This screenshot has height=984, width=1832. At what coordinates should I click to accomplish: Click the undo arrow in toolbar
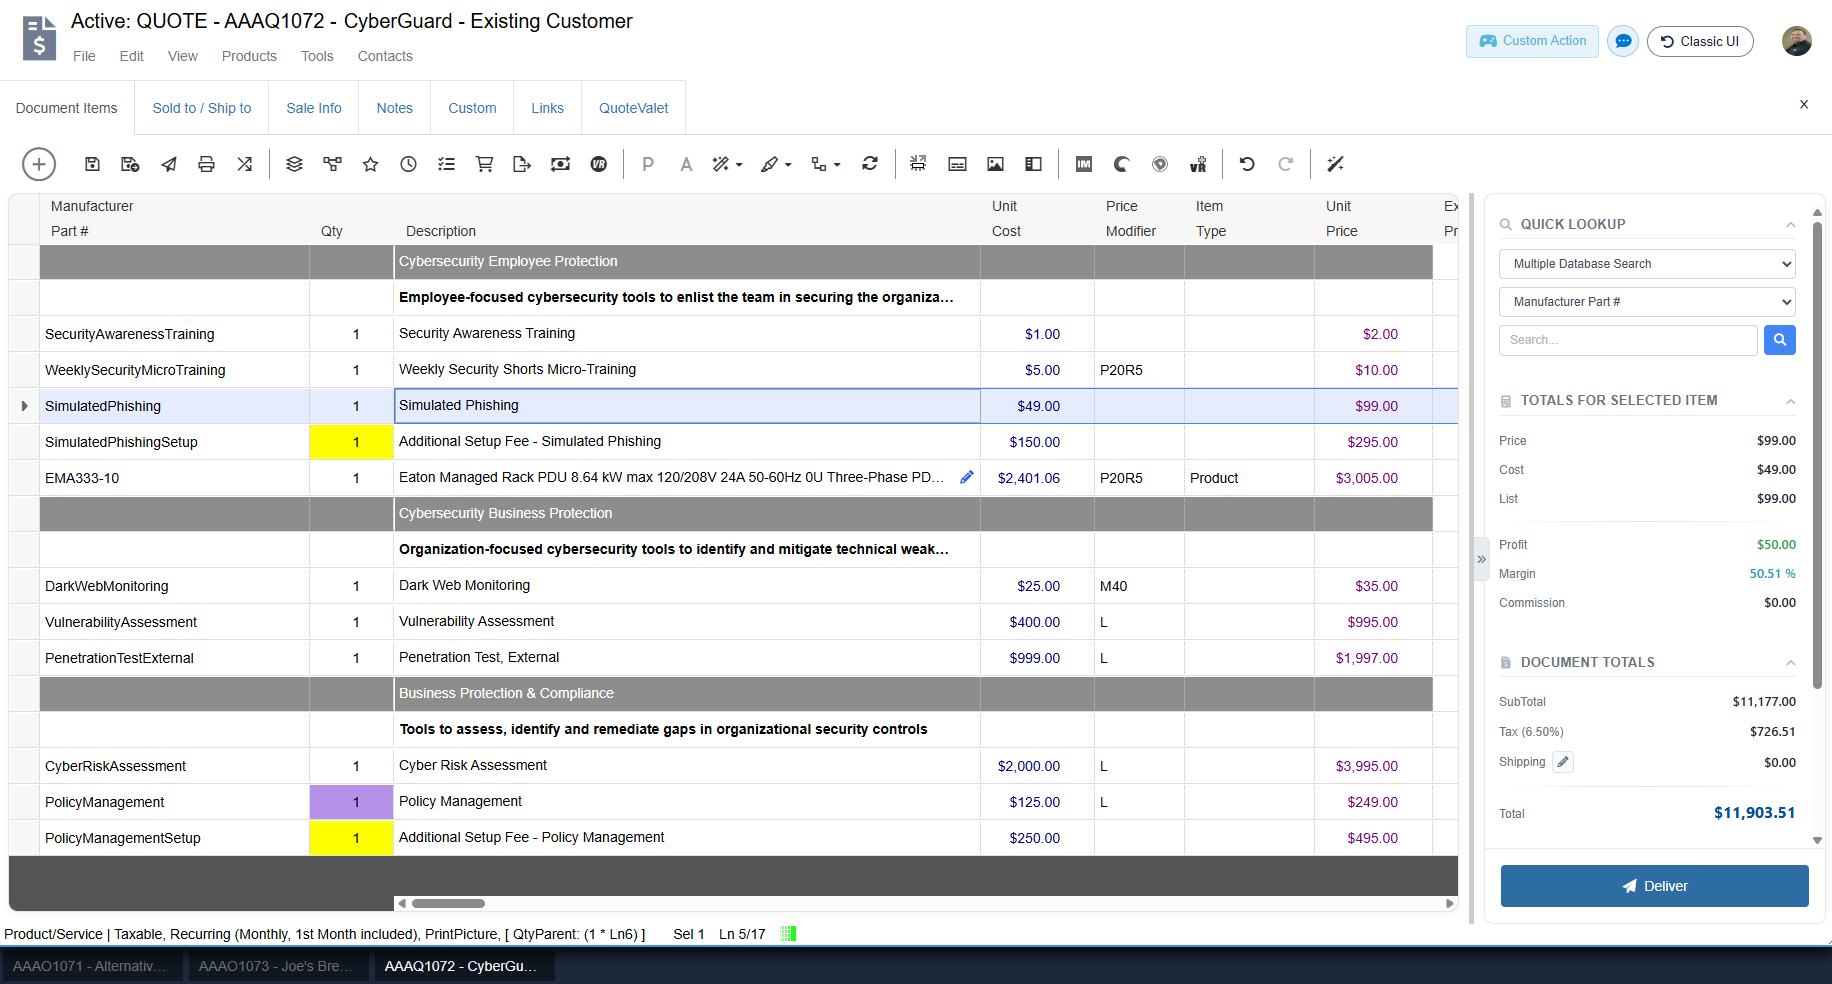click(1247, 164)
